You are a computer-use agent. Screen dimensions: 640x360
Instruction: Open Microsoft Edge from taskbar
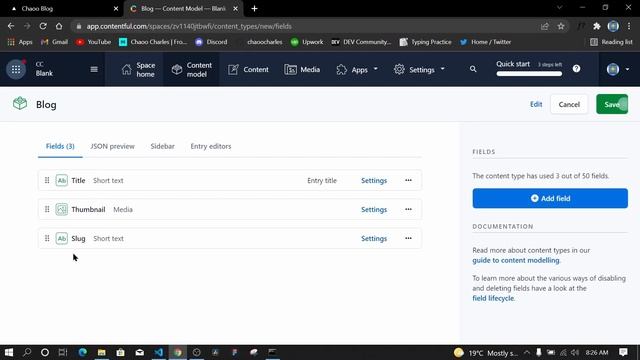tap(82, 352)
